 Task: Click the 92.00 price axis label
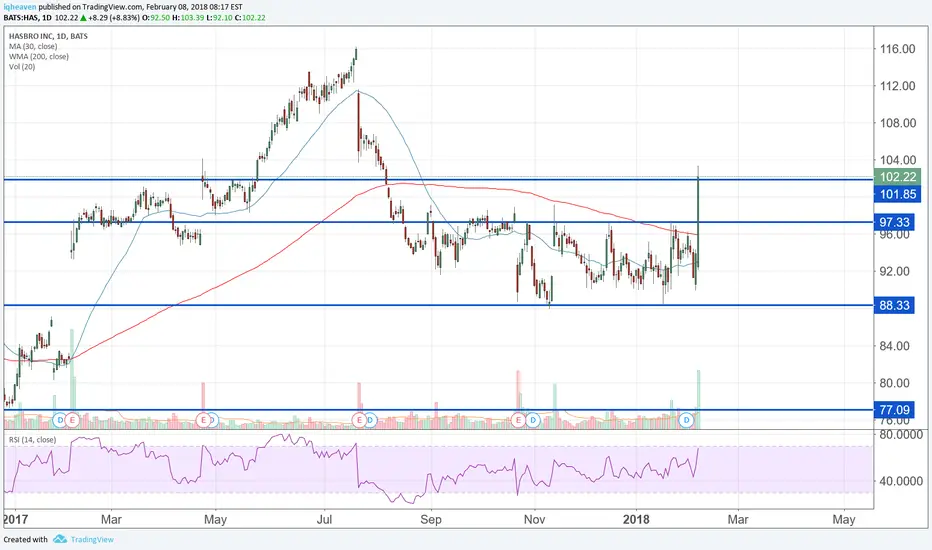tap(895, 271)
